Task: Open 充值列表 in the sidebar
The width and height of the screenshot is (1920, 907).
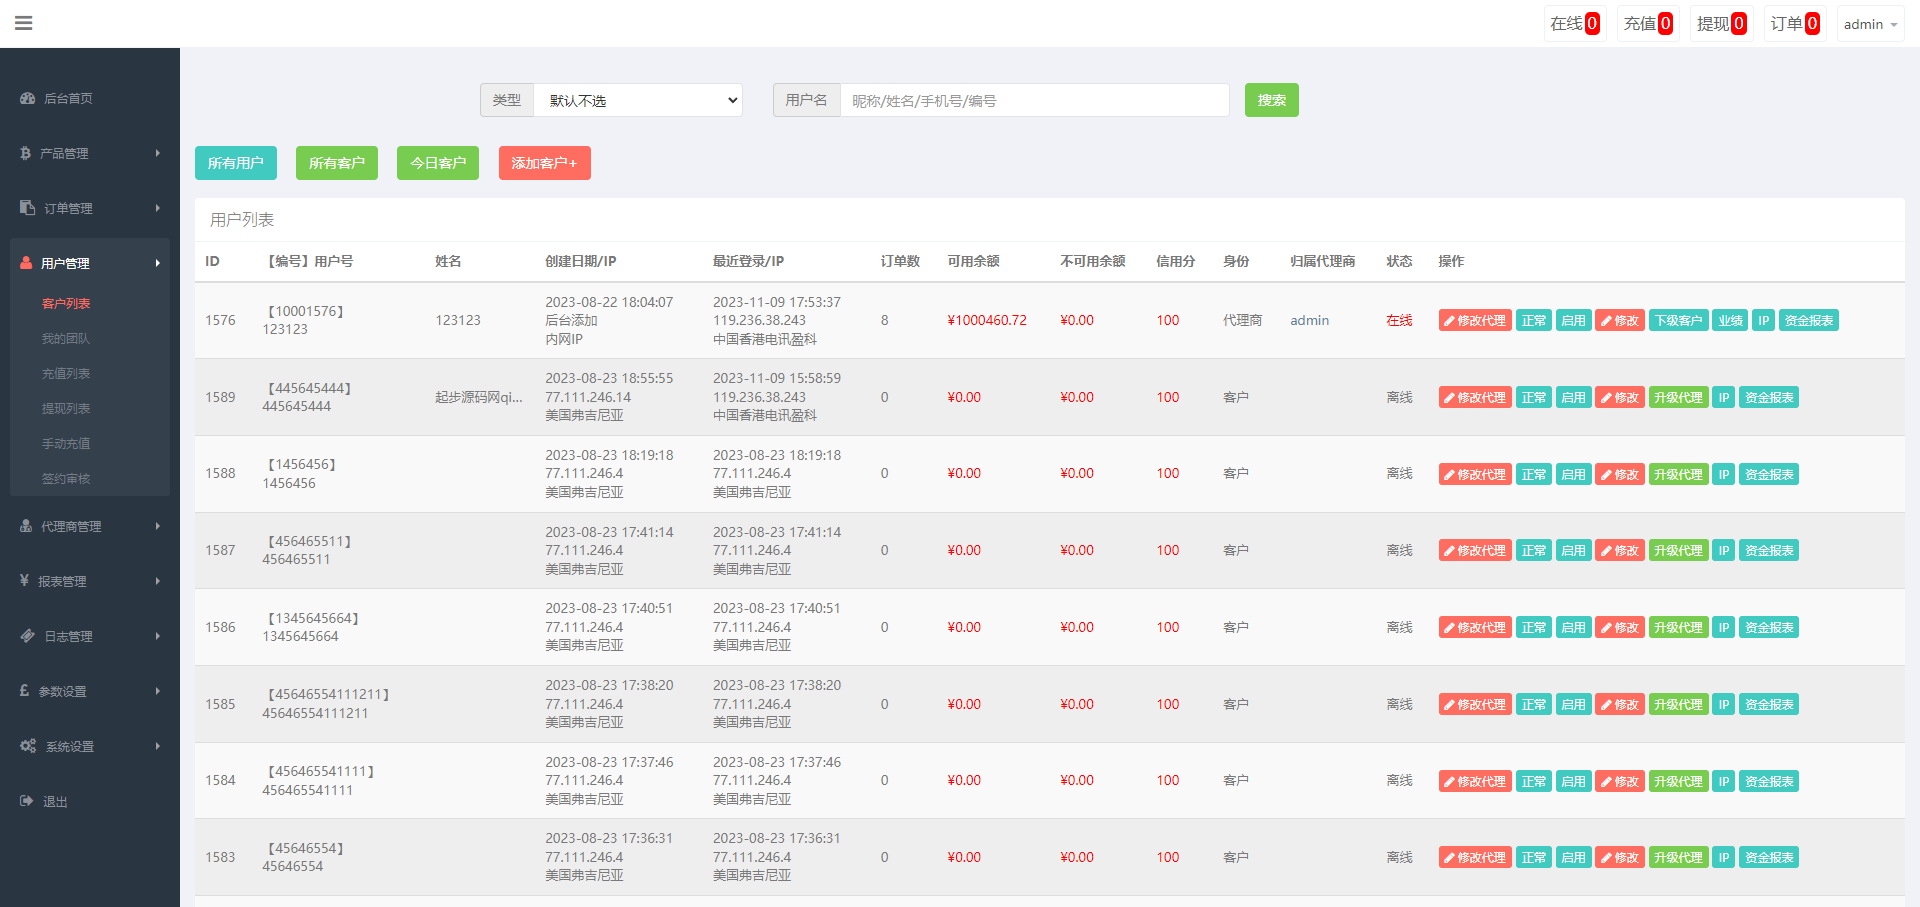Action: (x=66, y=373)
